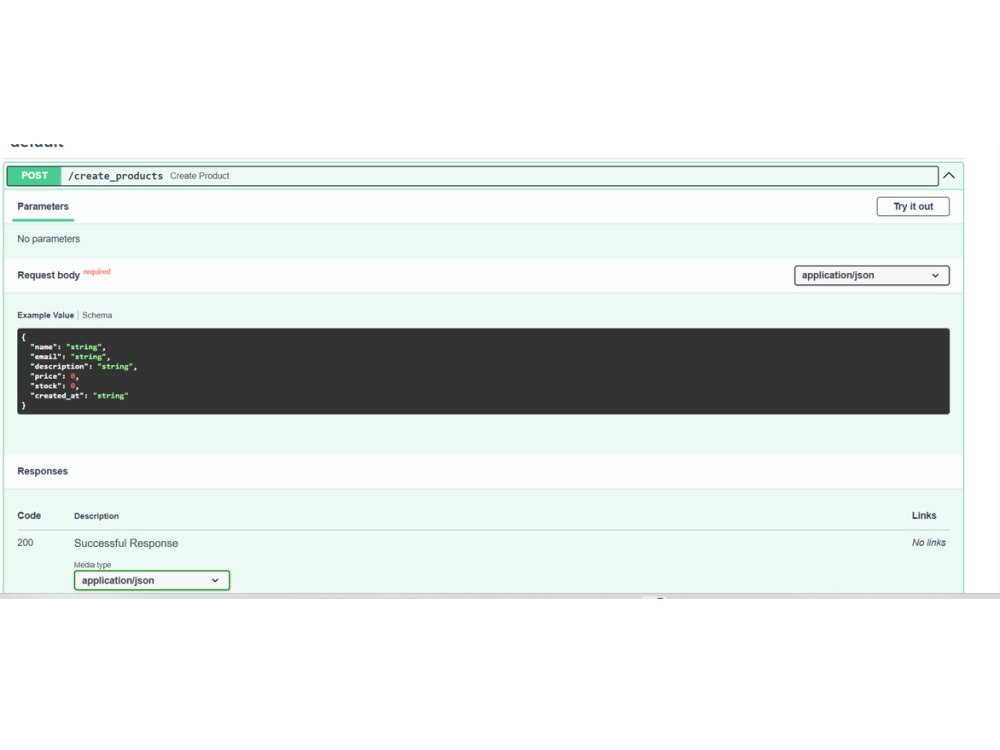
Task: Click the "stock": 0 line in example
Action: pyautogui.click(x=54, y=386)
